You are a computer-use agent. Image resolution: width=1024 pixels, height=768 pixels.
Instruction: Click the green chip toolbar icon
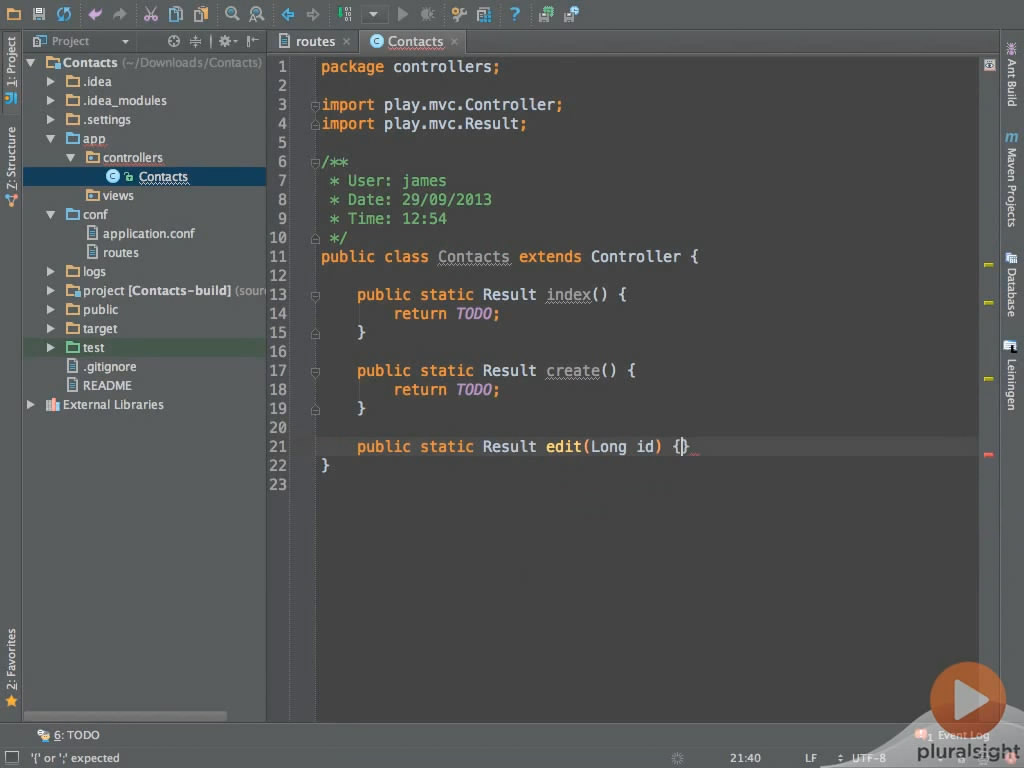(x=546, y=14)
